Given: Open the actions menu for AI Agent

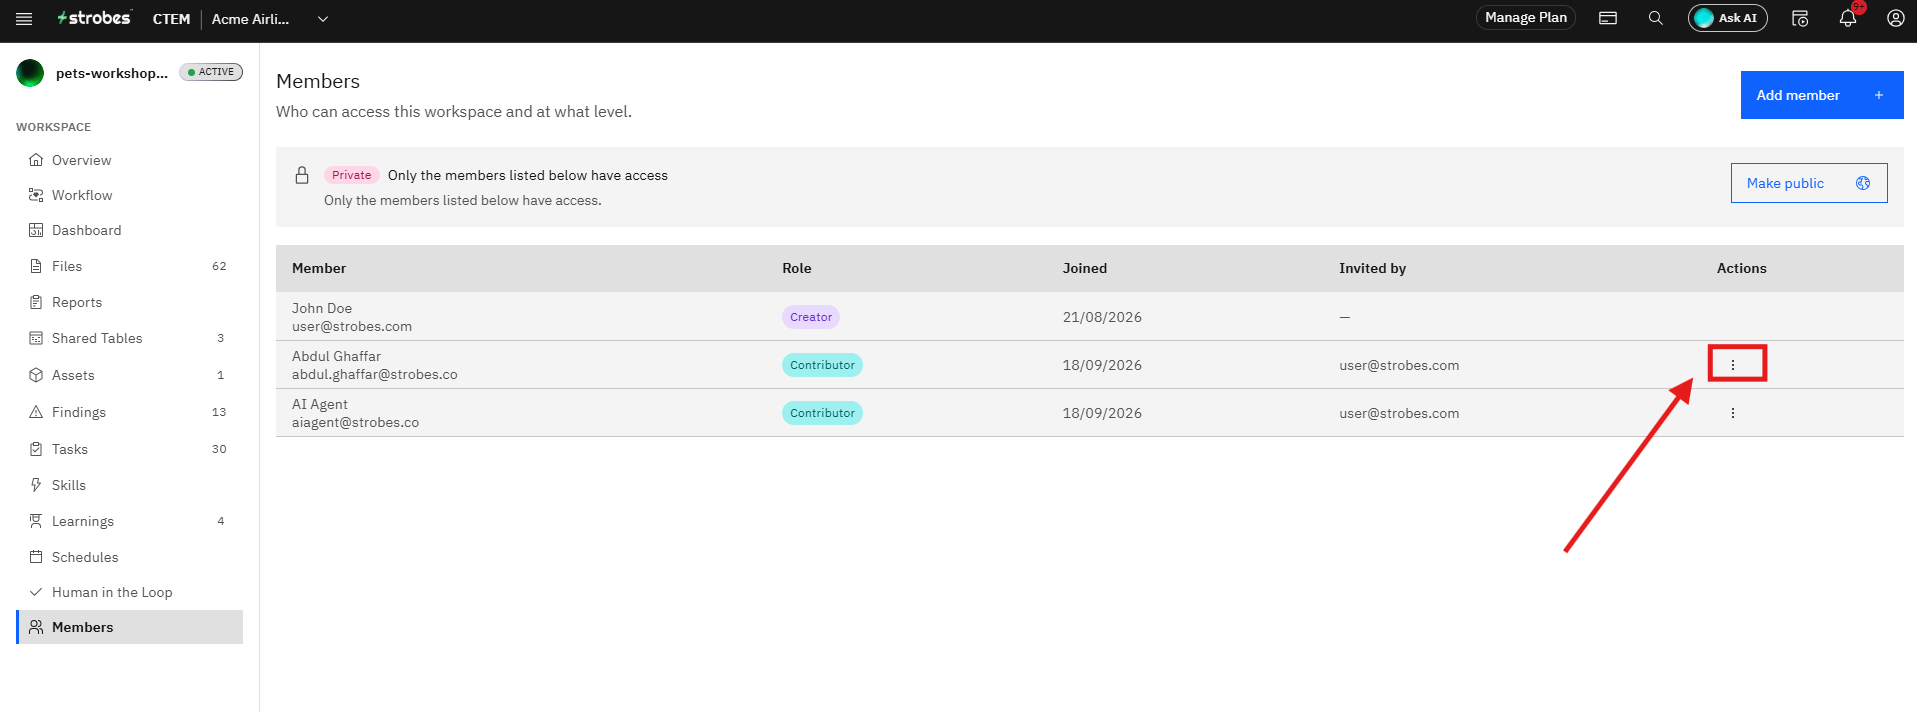Looking at the screenshot, I should 1733,413.
